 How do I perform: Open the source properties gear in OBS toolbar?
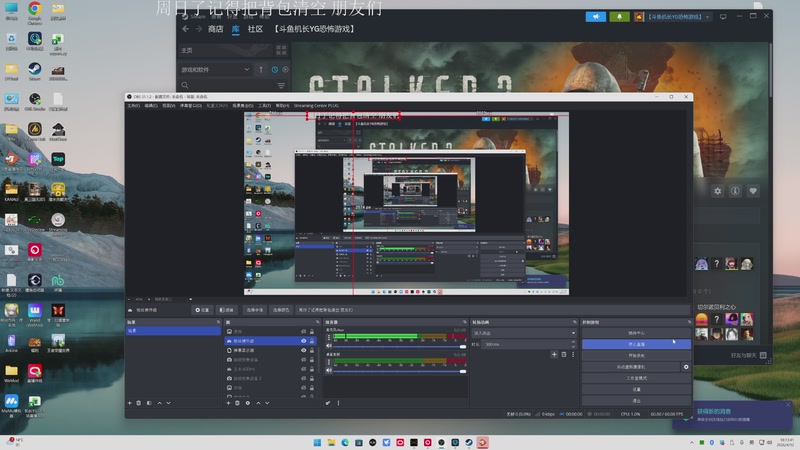tap(202, 310)
